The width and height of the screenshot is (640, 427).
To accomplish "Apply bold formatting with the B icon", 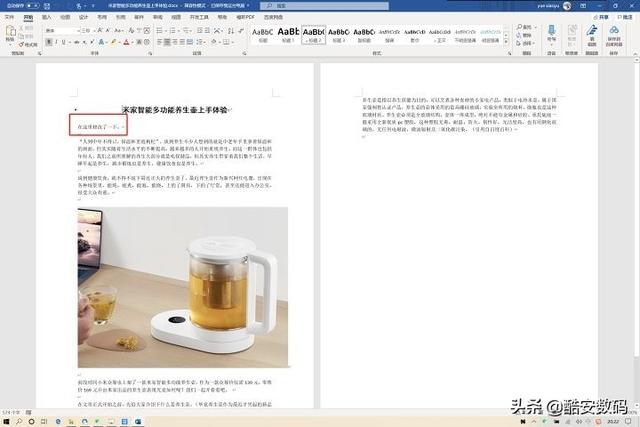I will (47, 42).
